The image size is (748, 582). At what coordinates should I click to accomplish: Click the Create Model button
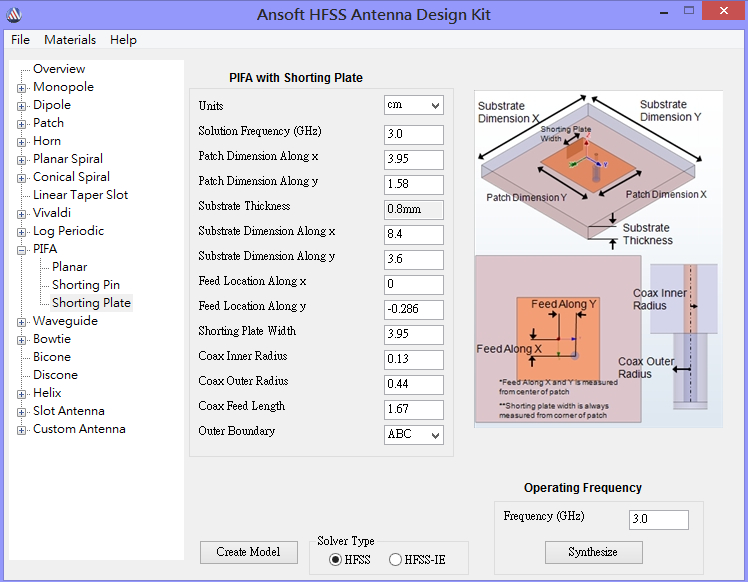[x=249, y=552]
